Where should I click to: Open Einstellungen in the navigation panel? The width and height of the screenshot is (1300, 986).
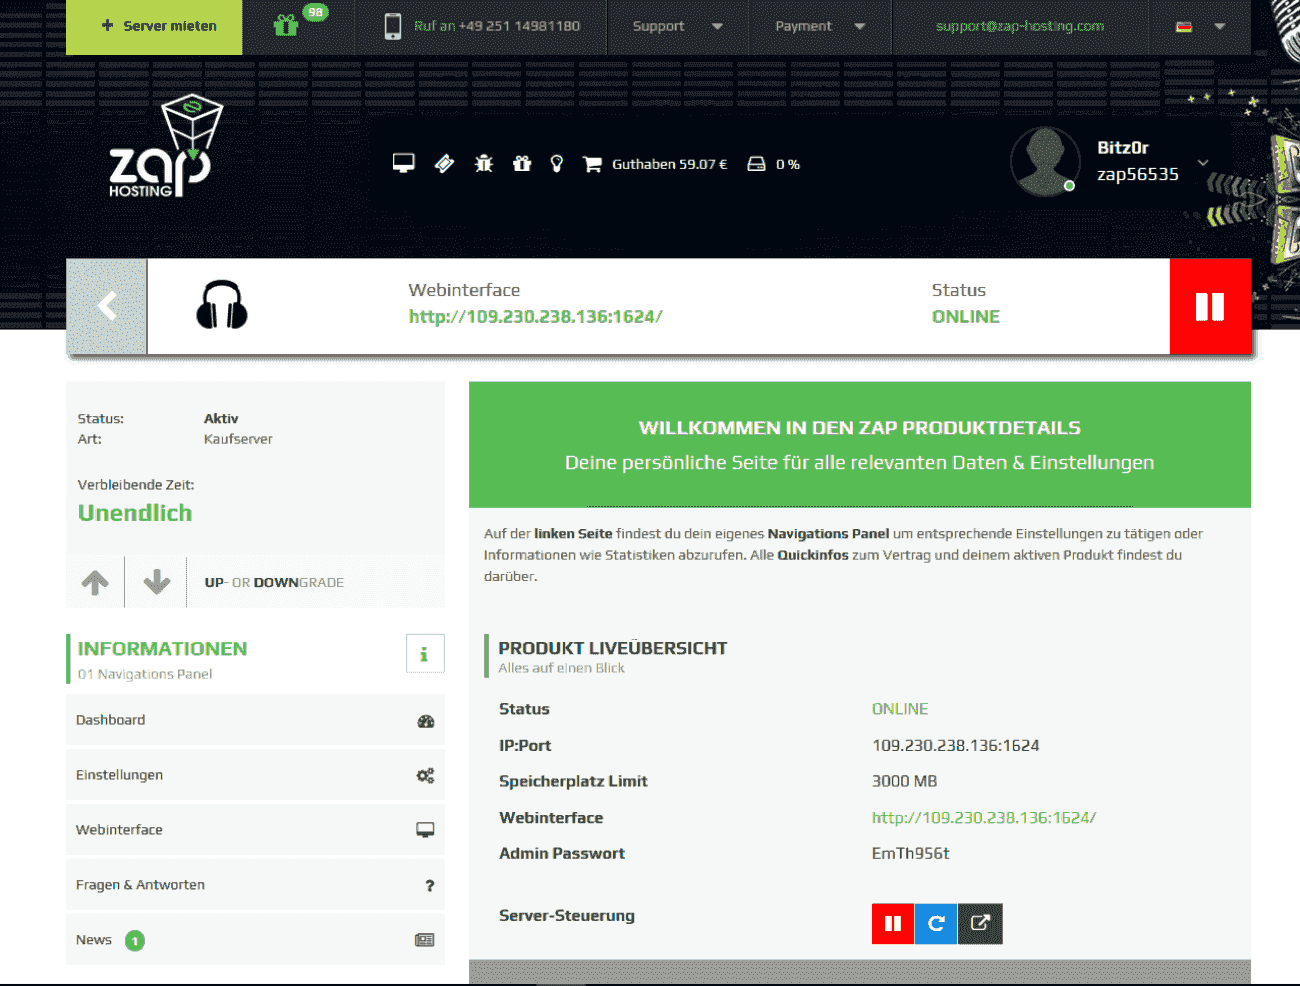(x=255, y=775)
